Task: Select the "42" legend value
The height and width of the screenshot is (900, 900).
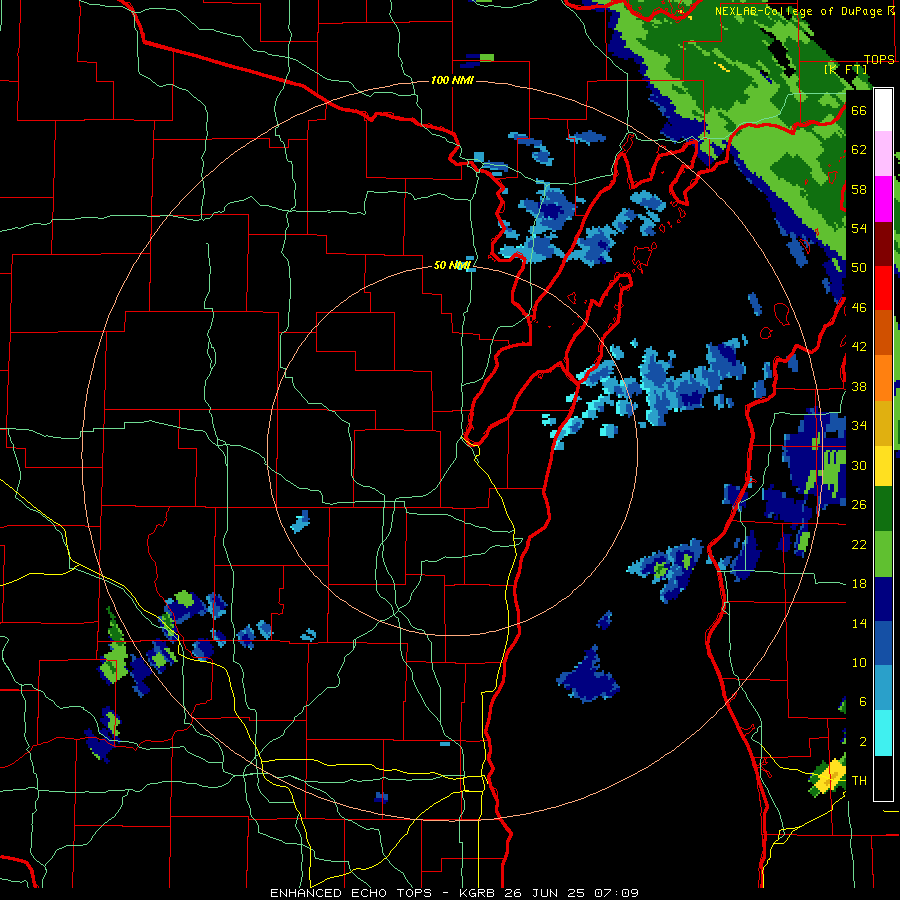Action: 859,347
